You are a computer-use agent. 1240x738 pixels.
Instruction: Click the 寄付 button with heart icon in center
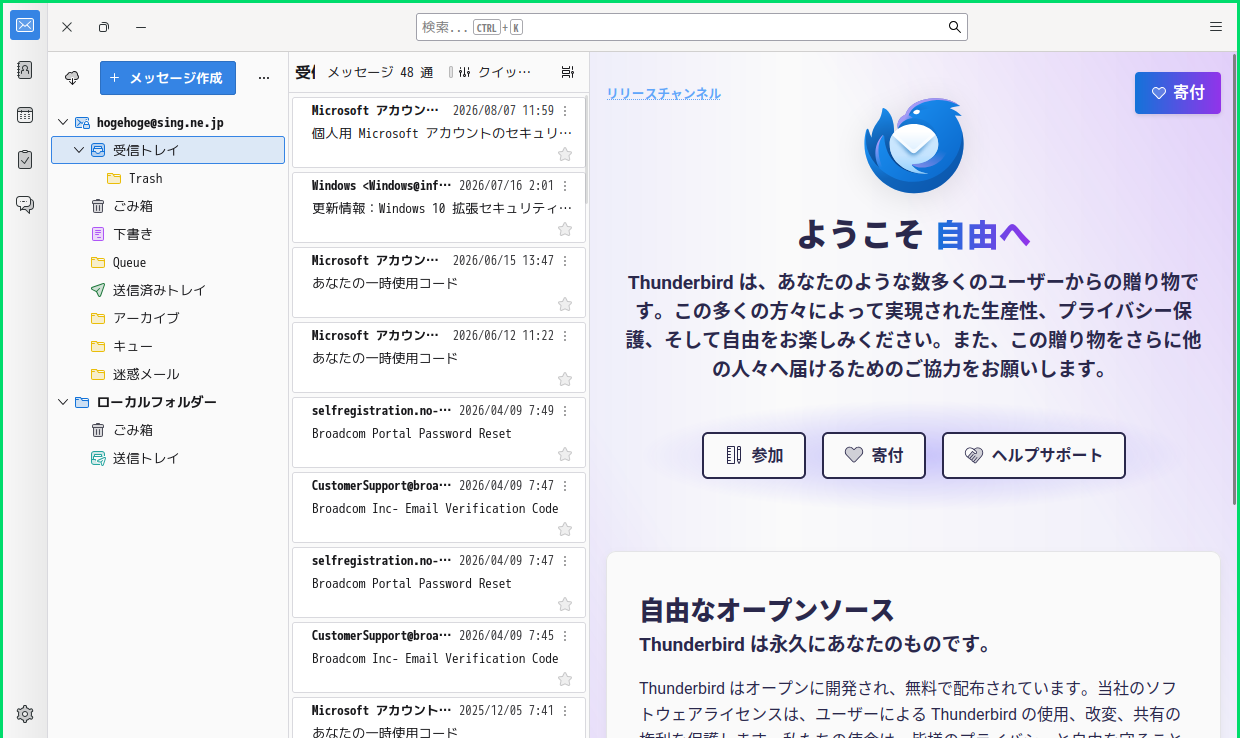click(x=874, y=456)
